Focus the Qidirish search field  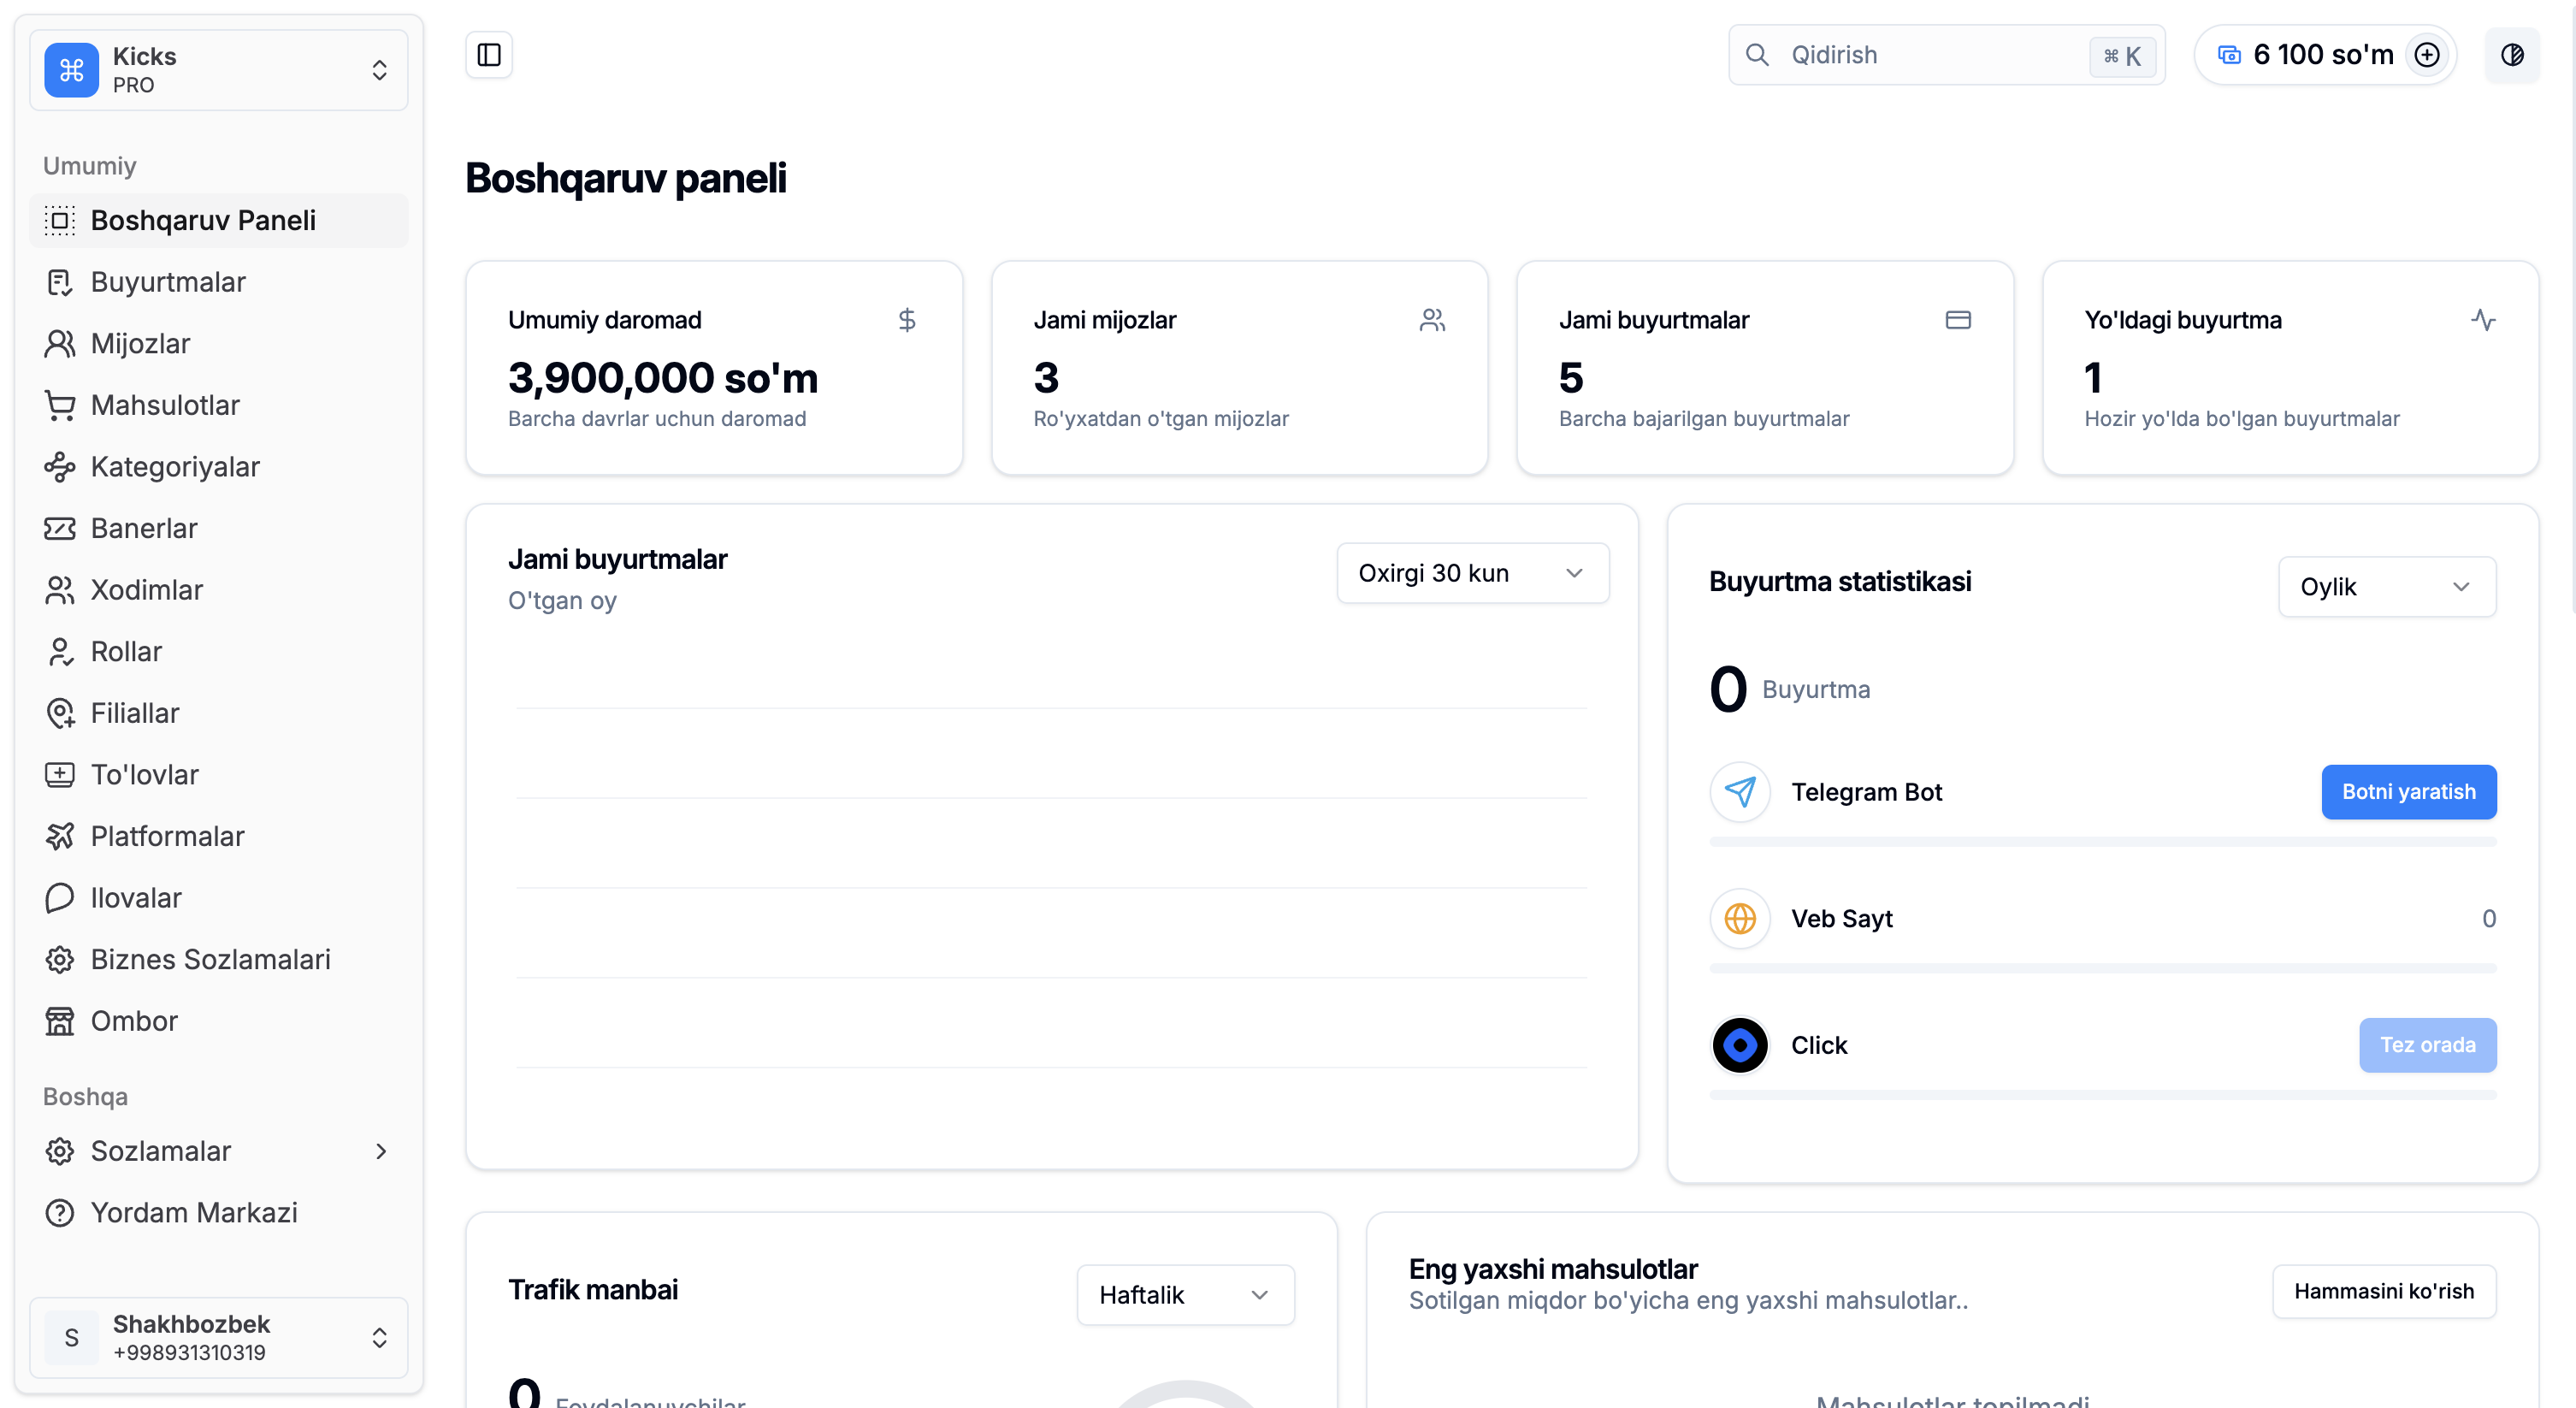tap(1930, 55)
